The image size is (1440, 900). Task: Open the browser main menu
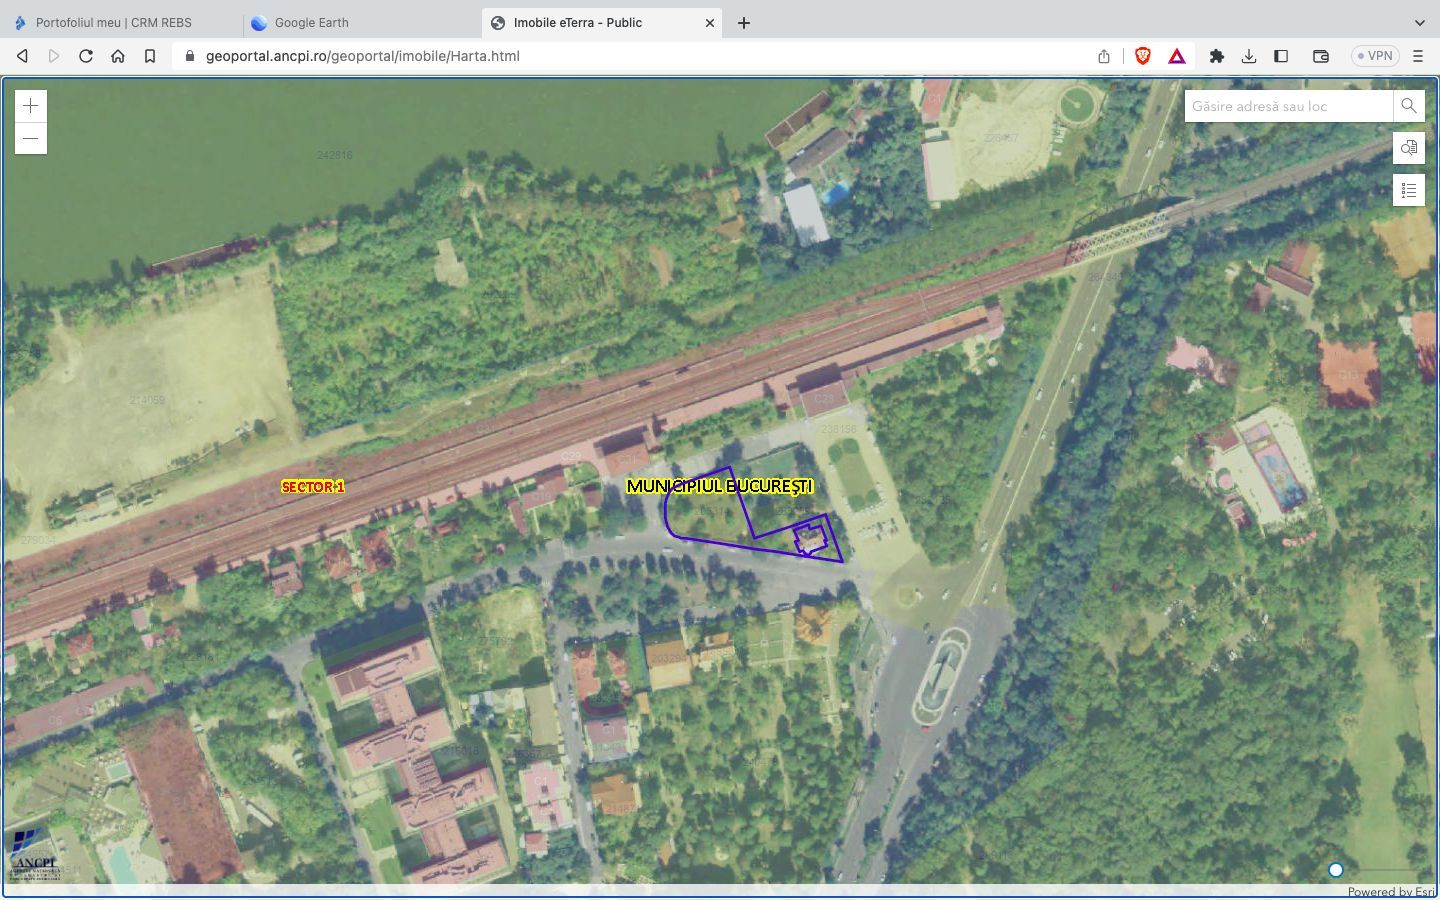click(x=1417, y=56)
